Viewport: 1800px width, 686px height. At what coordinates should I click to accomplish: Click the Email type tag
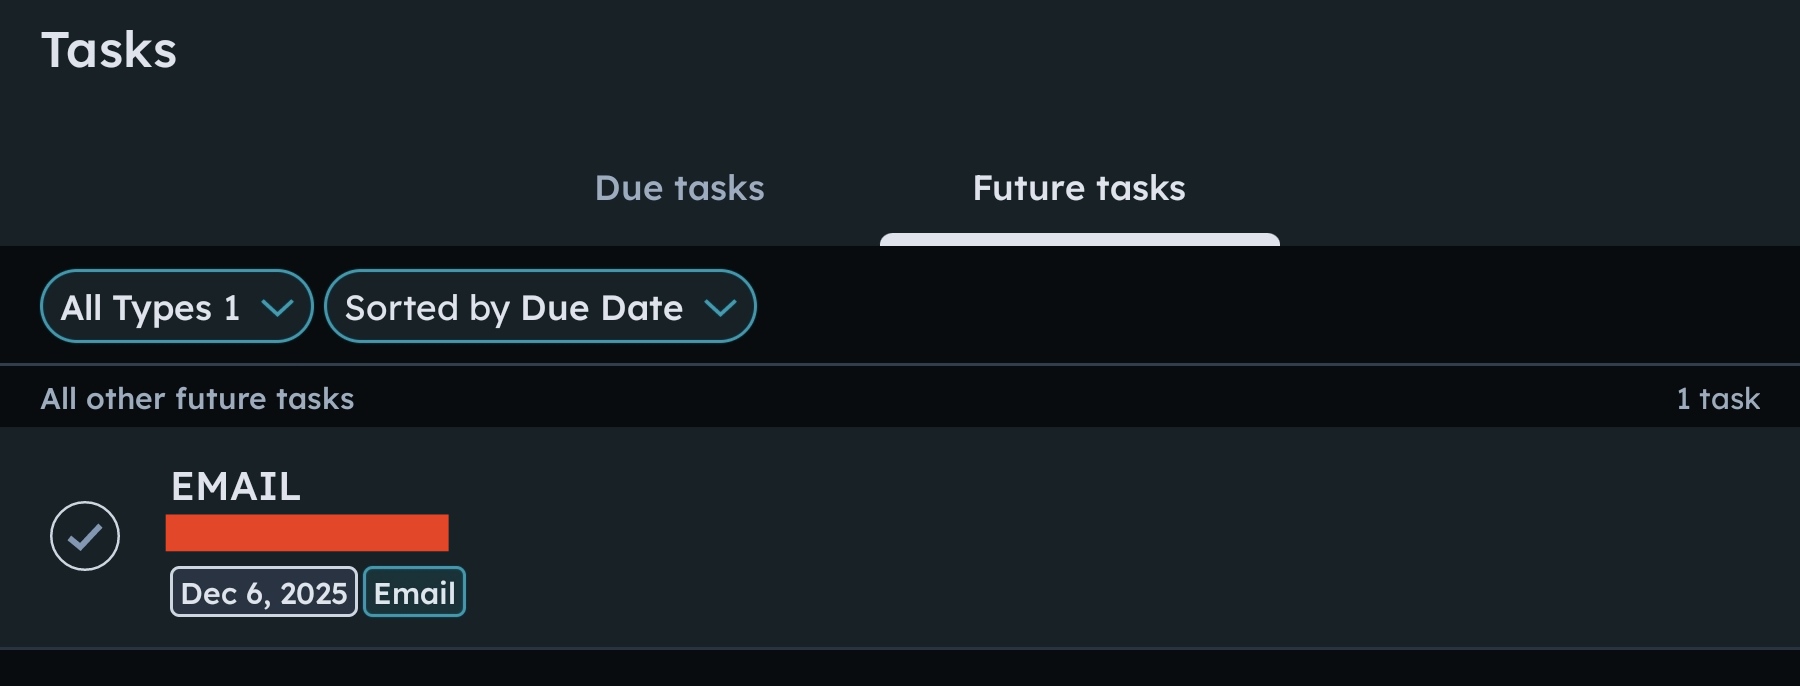tap(414, 593)
